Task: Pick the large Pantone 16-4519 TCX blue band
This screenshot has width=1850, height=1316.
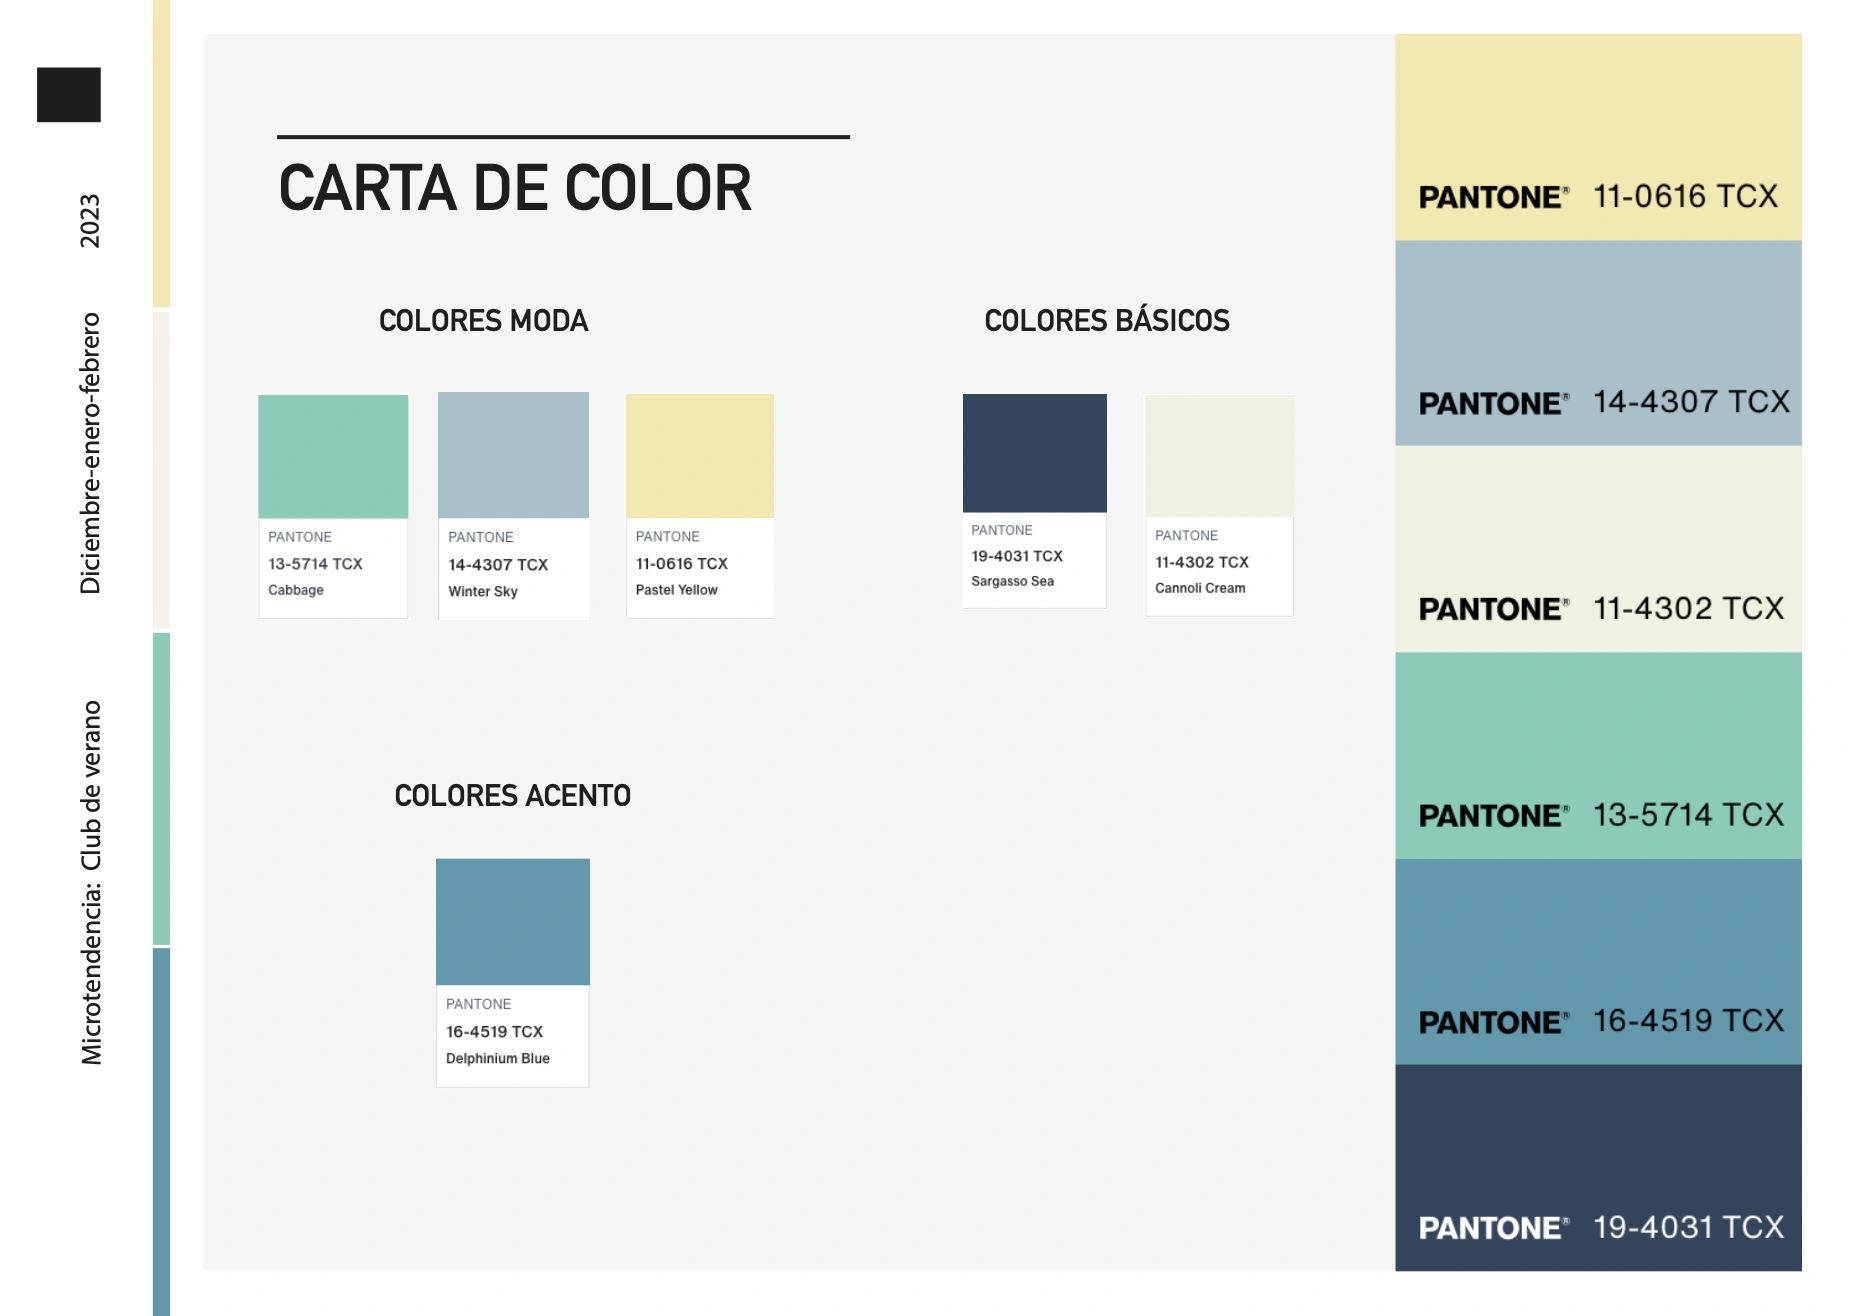Action: pos(1598,961)
